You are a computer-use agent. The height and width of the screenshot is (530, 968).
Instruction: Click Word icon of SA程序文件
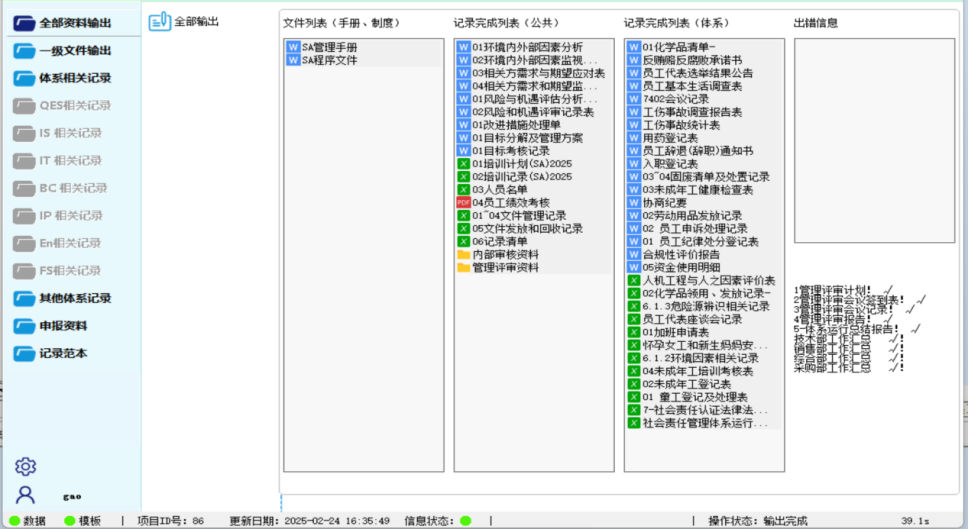[x=293, y=60]
